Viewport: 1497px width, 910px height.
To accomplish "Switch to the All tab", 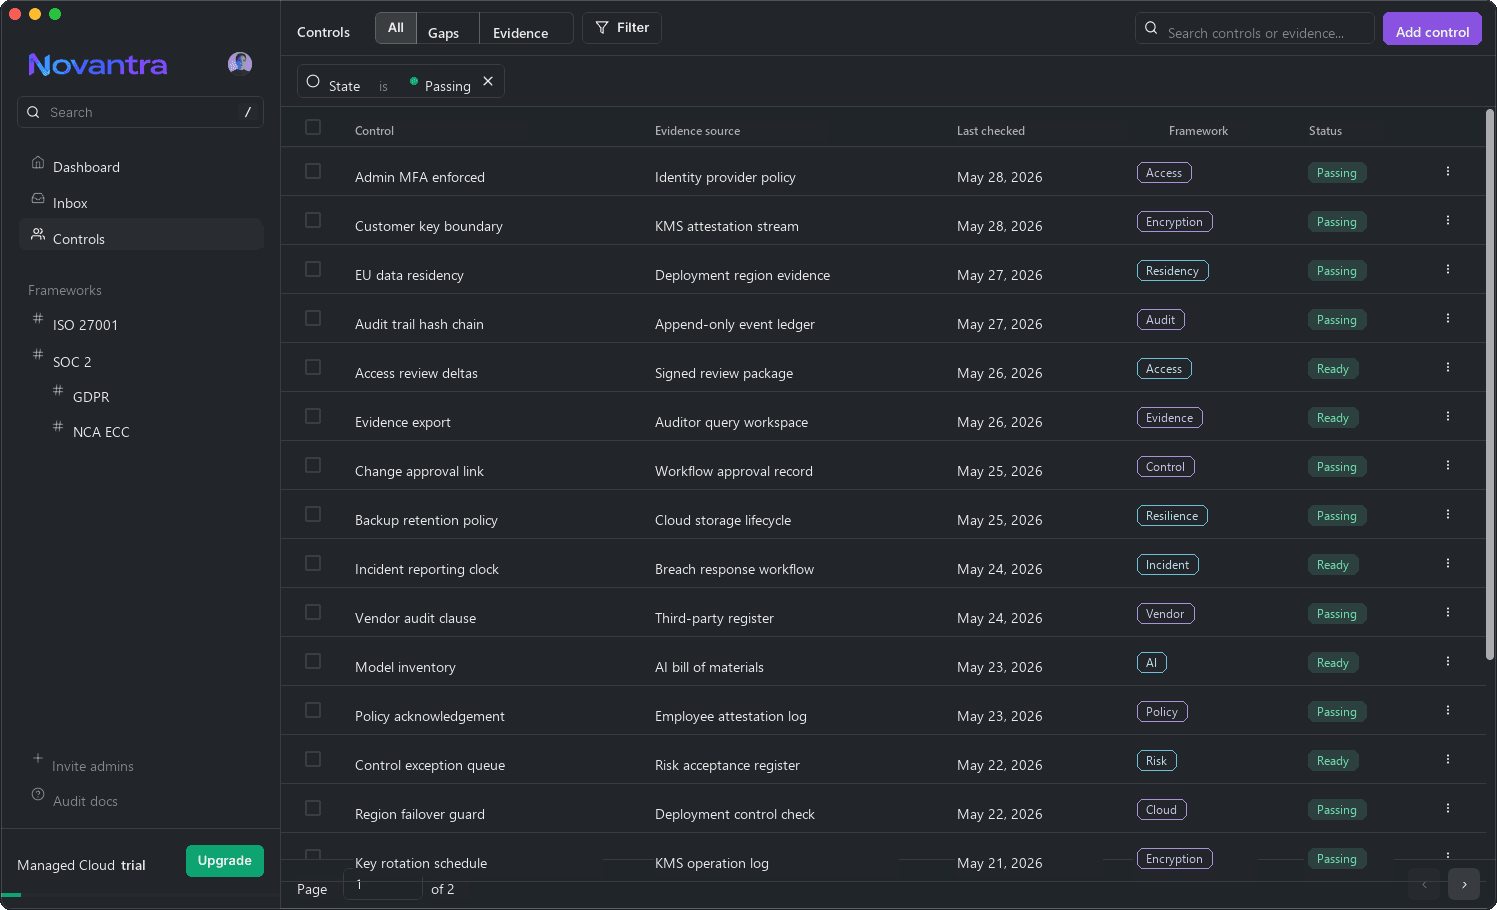I will [x=396, y=28].
